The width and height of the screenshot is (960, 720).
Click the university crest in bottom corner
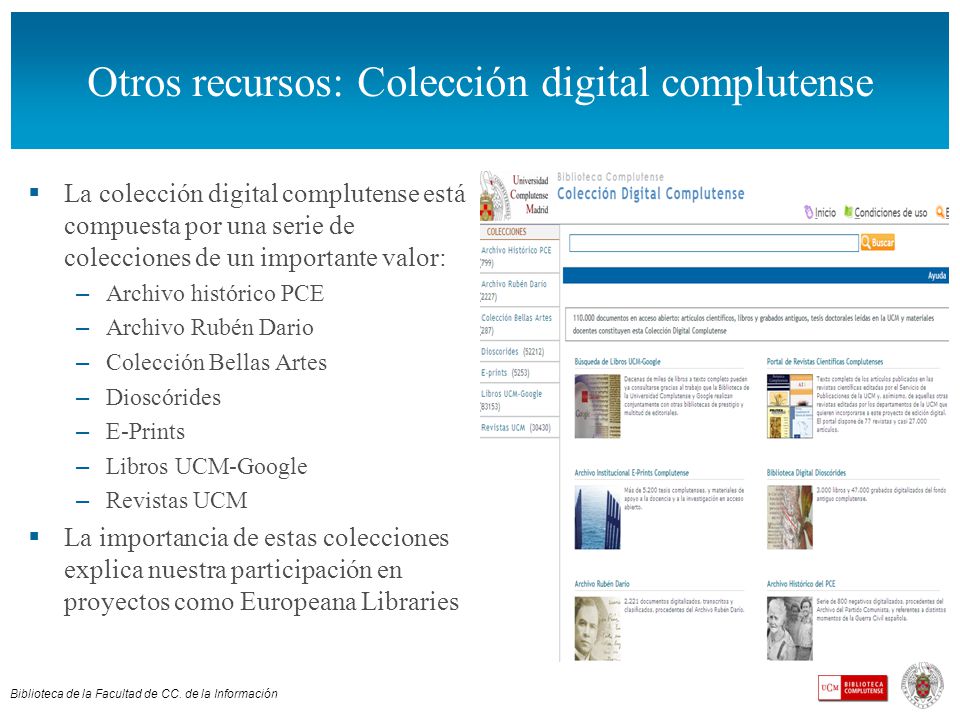[x=922, y=684]
